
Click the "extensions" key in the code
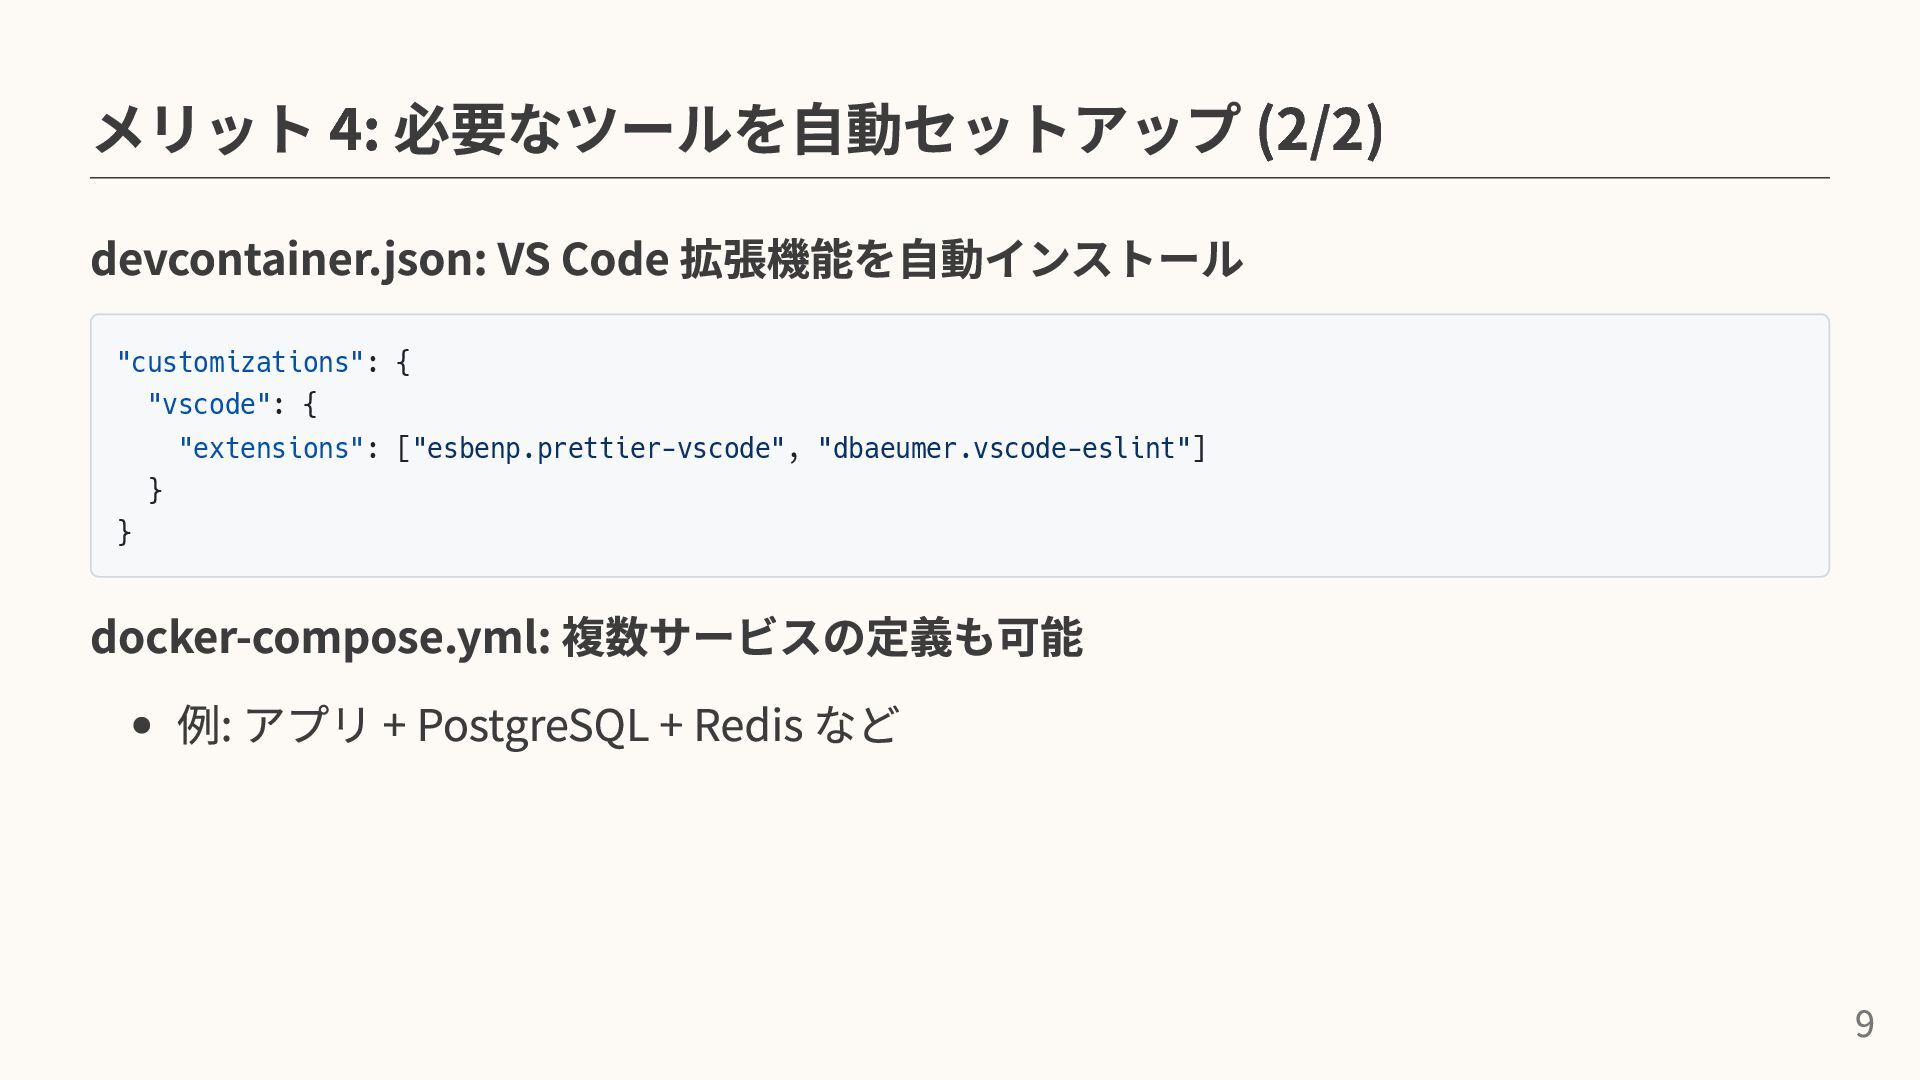point(271,448)
